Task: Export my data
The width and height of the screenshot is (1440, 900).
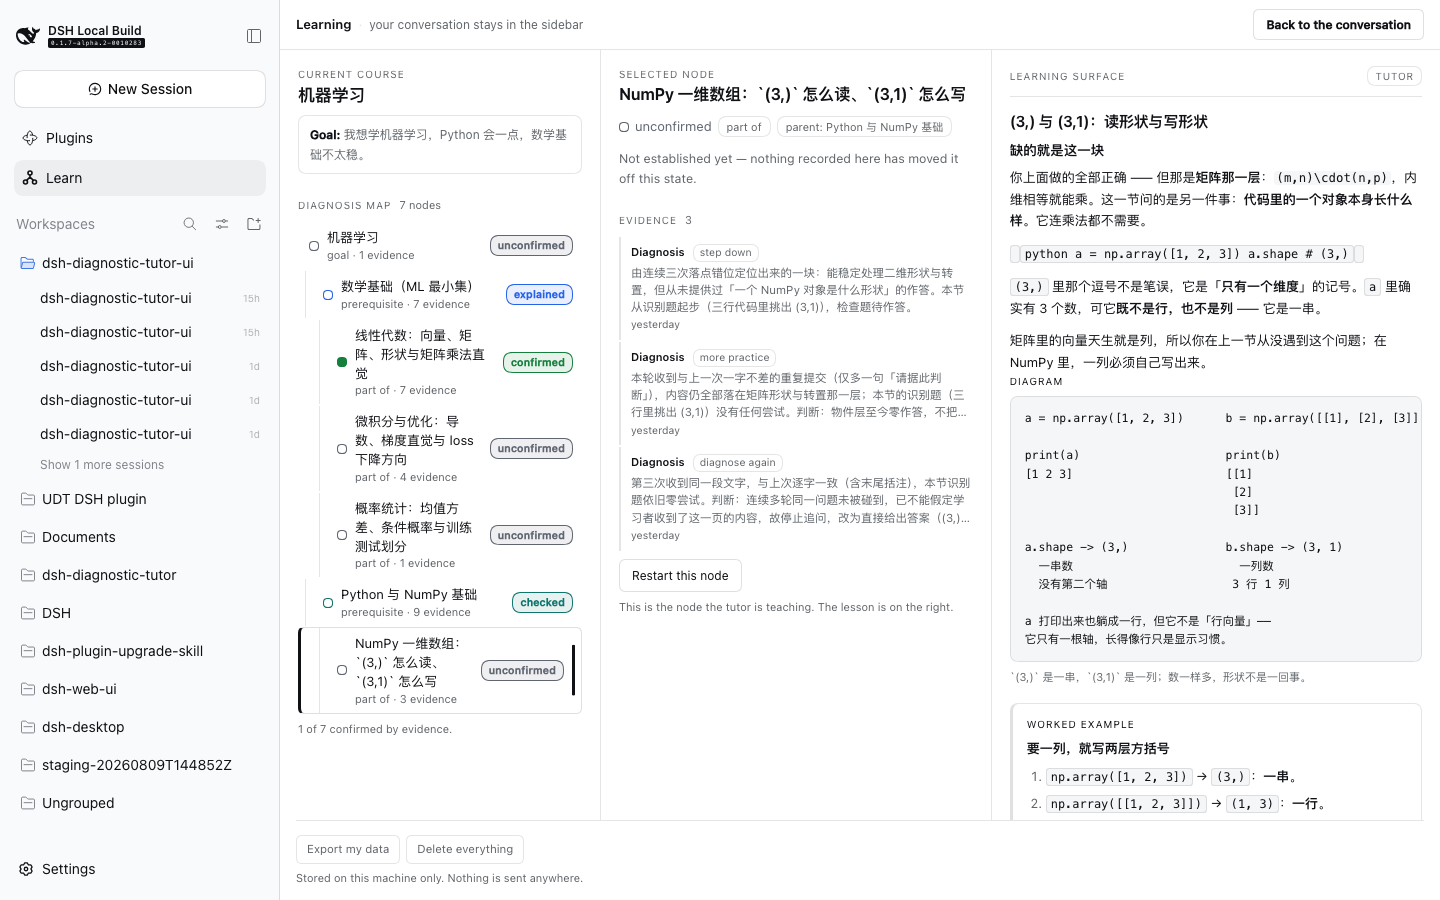Action: click(348, 849)
